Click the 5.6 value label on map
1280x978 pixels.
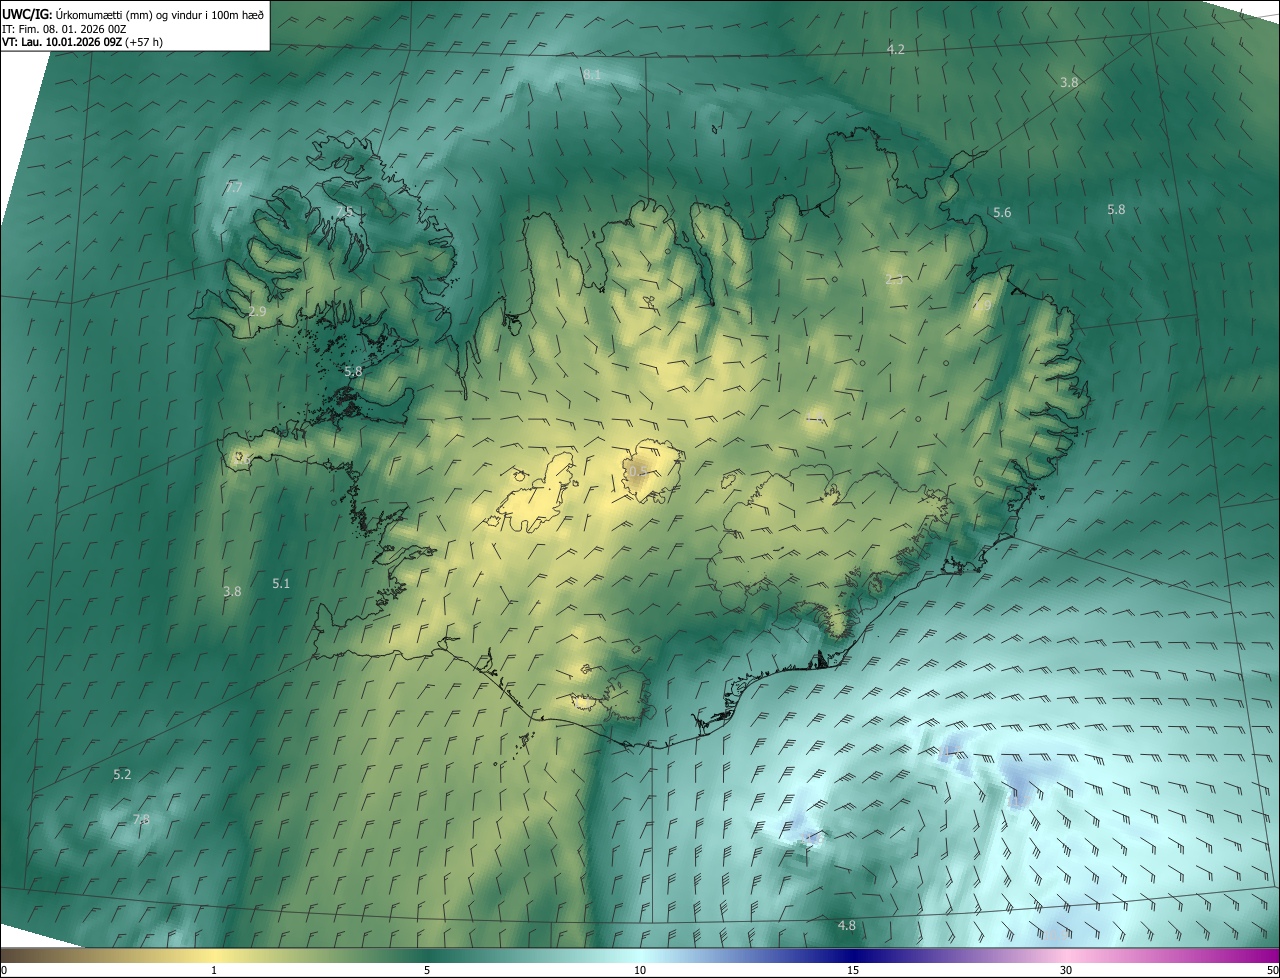tap(1002, 213)
